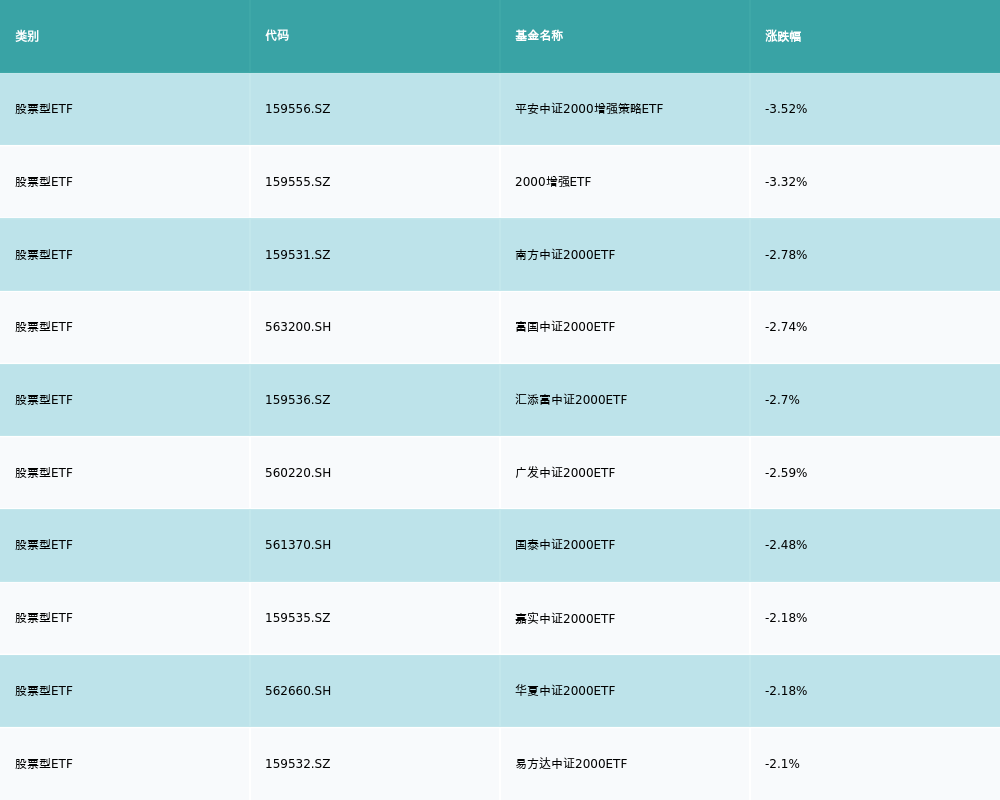This screenshot has width=1000, height=800.
Task: Select 广发中证2000ETF fund name
Action: click(565, 473)
